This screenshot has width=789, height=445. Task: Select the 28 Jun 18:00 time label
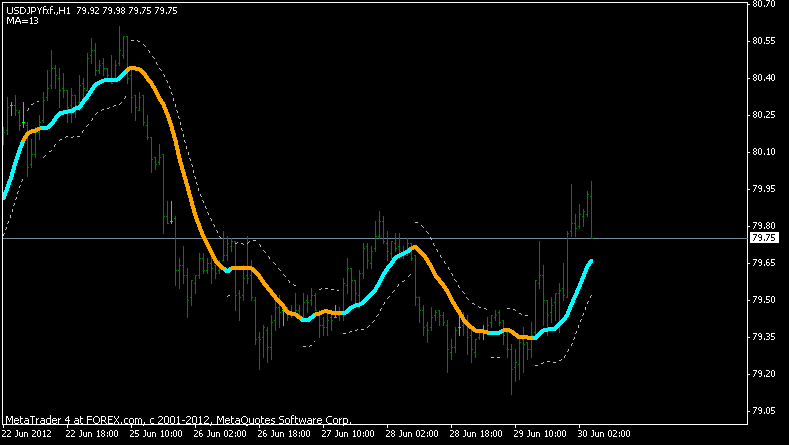(x=476, y=435)
